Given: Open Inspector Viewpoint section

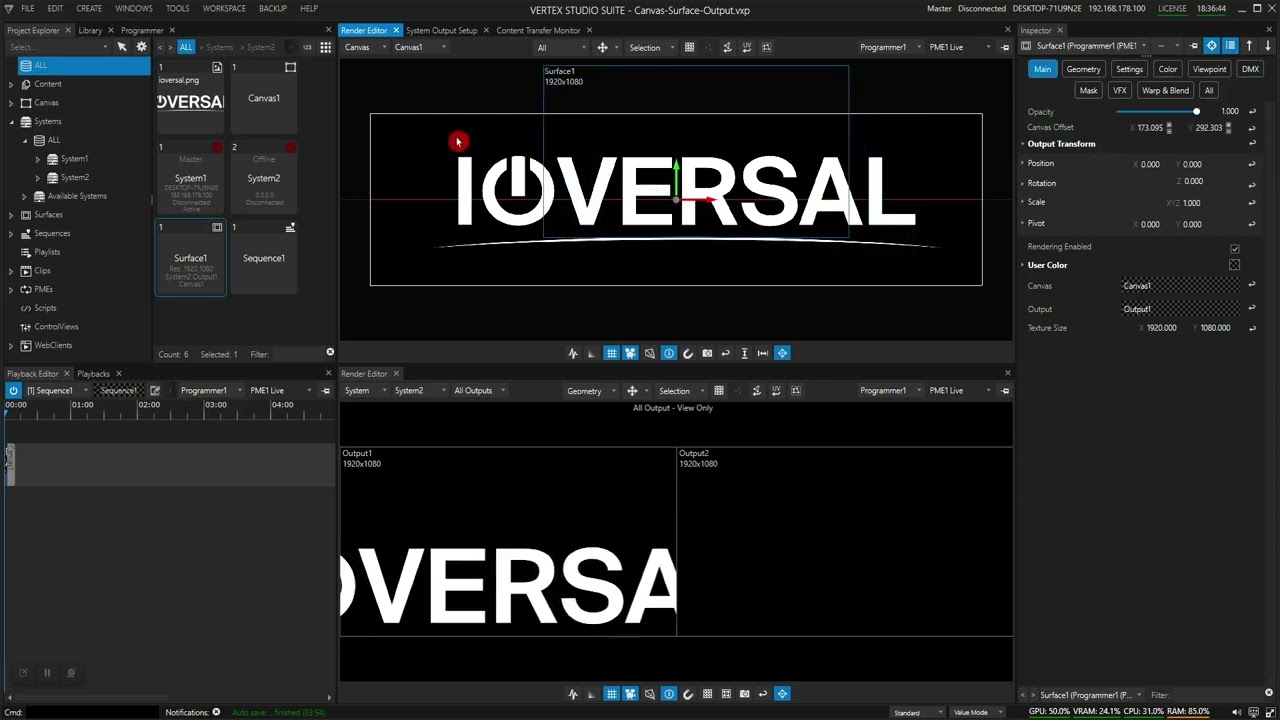Looking at the screenshot, I should point(1209,69).
